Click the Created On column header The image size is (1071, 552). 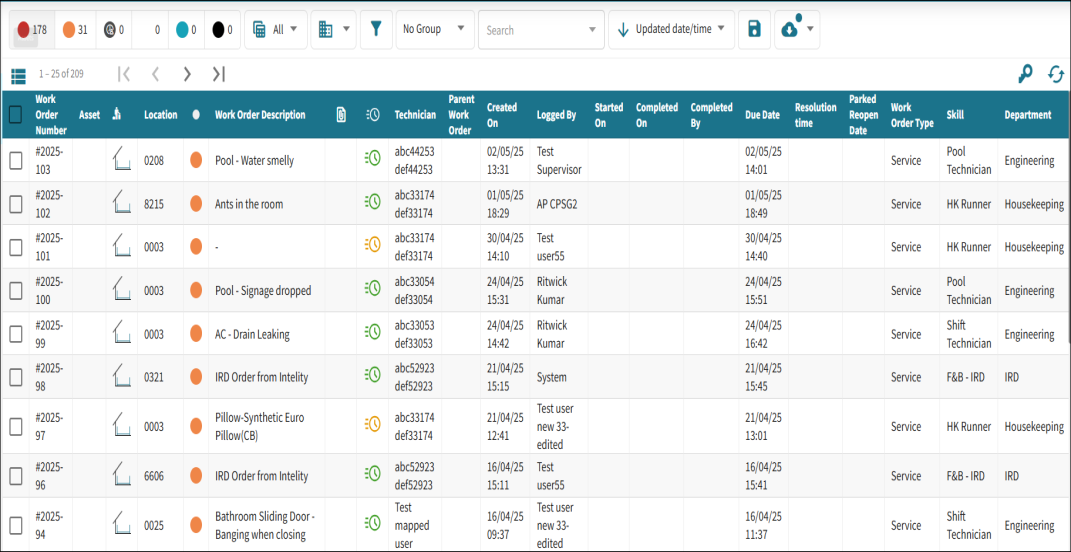coord(502,115)
